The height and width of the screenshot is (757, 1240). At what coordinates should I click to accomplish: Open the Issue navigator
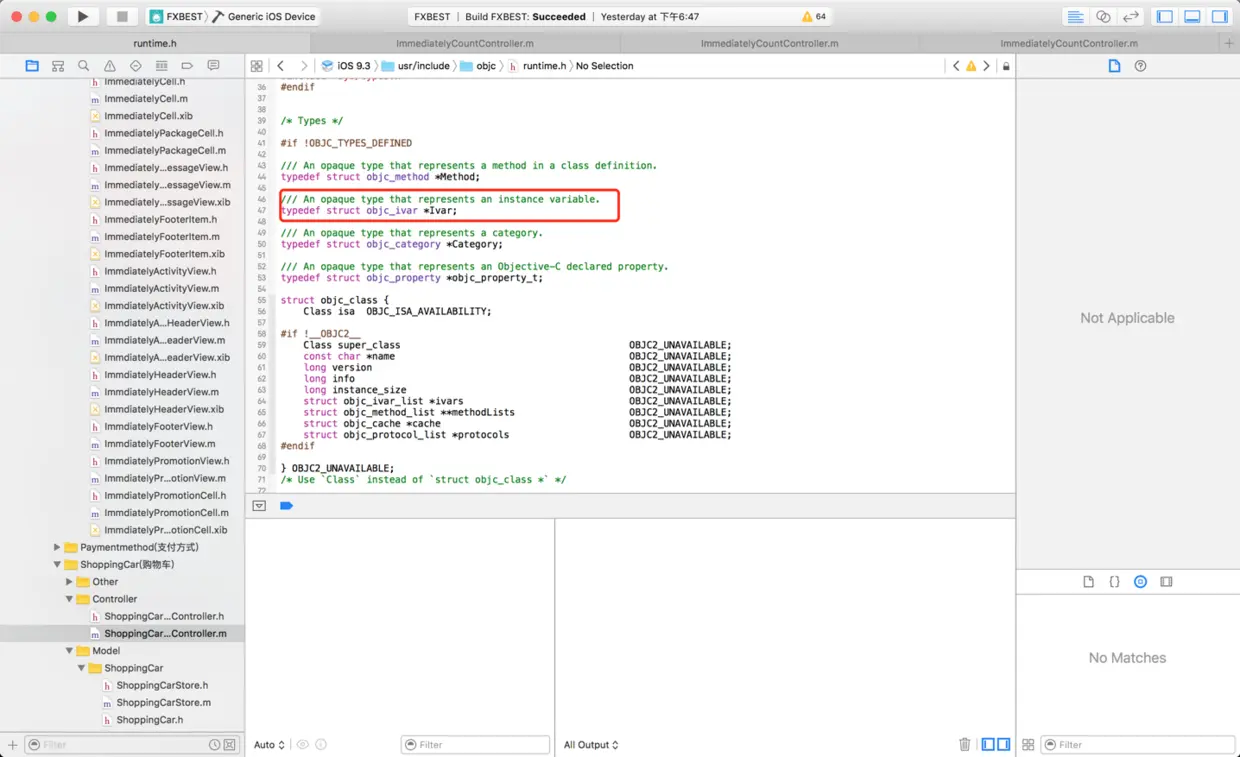click(x=110, y=66)
